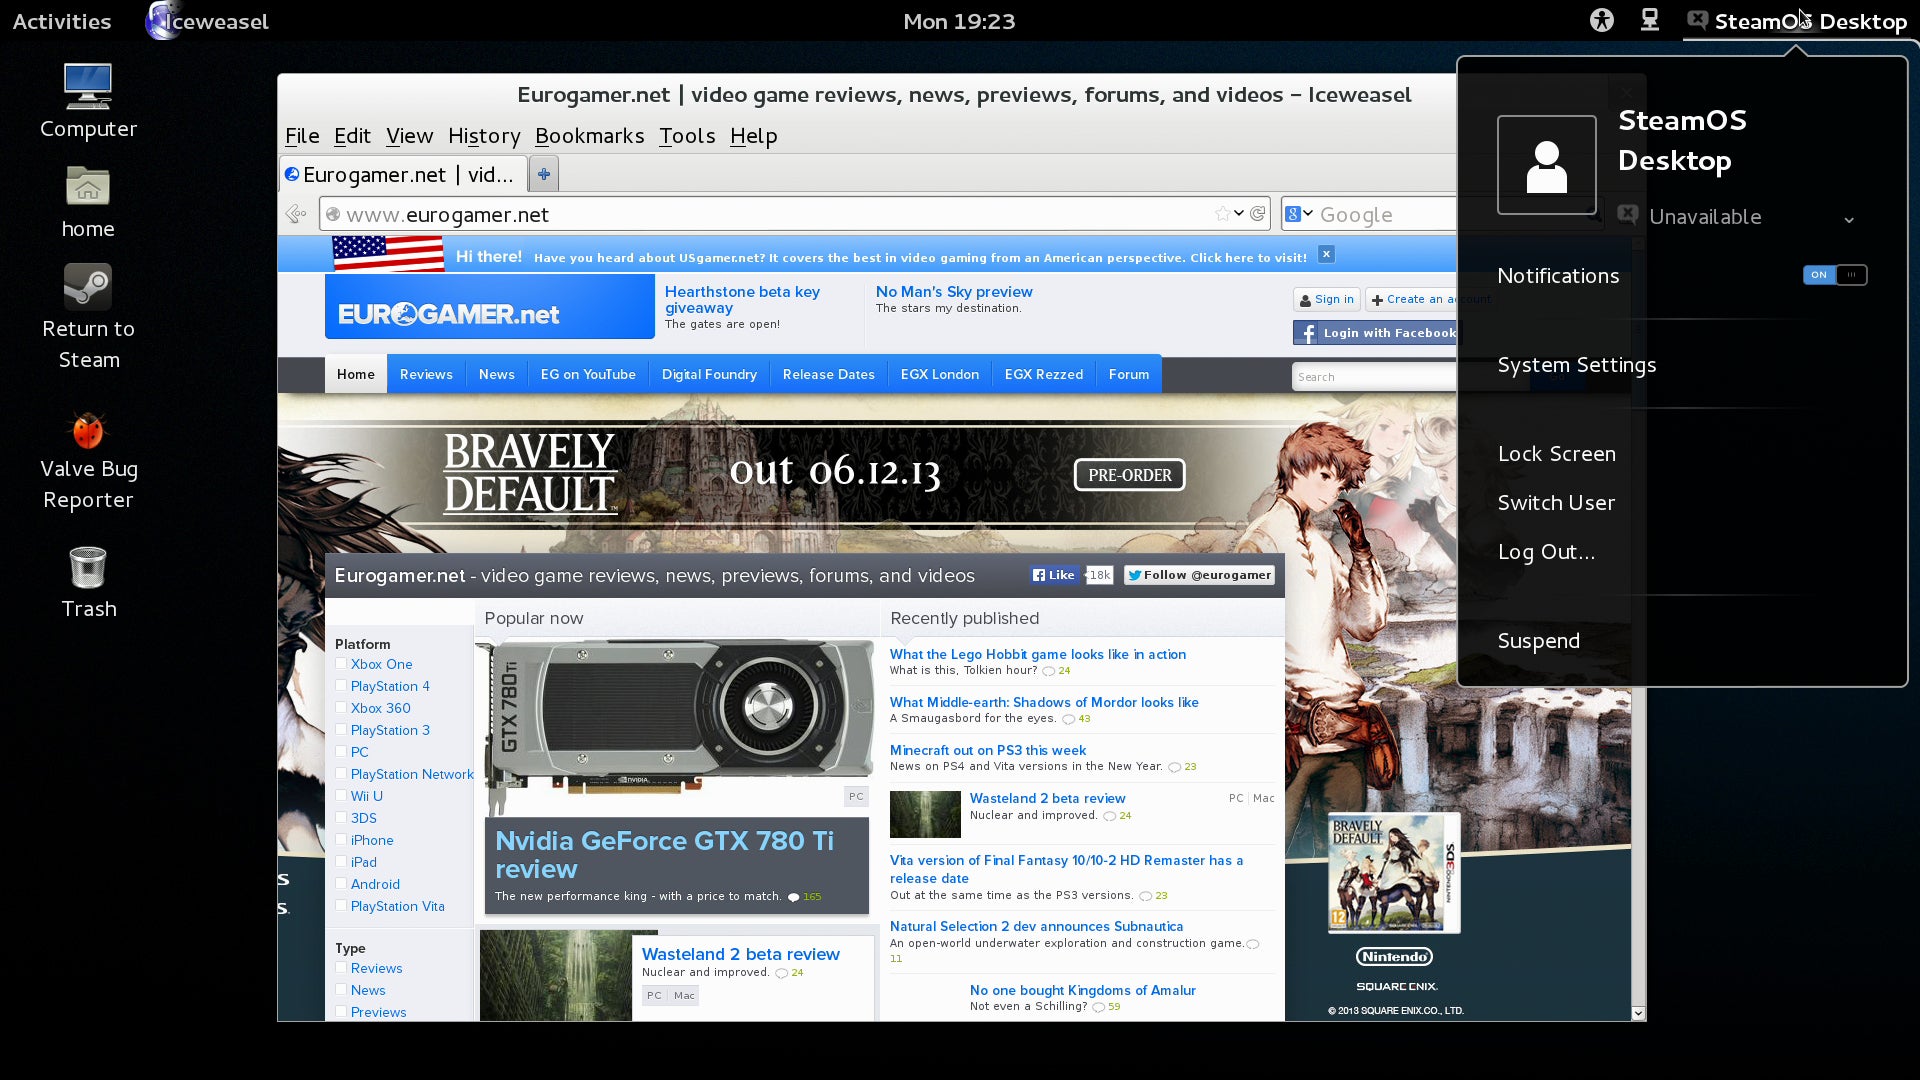Launch the Valve Bug Reporter icon
The height and width of the screenshot is (1080, 1920).
[88, 460]
